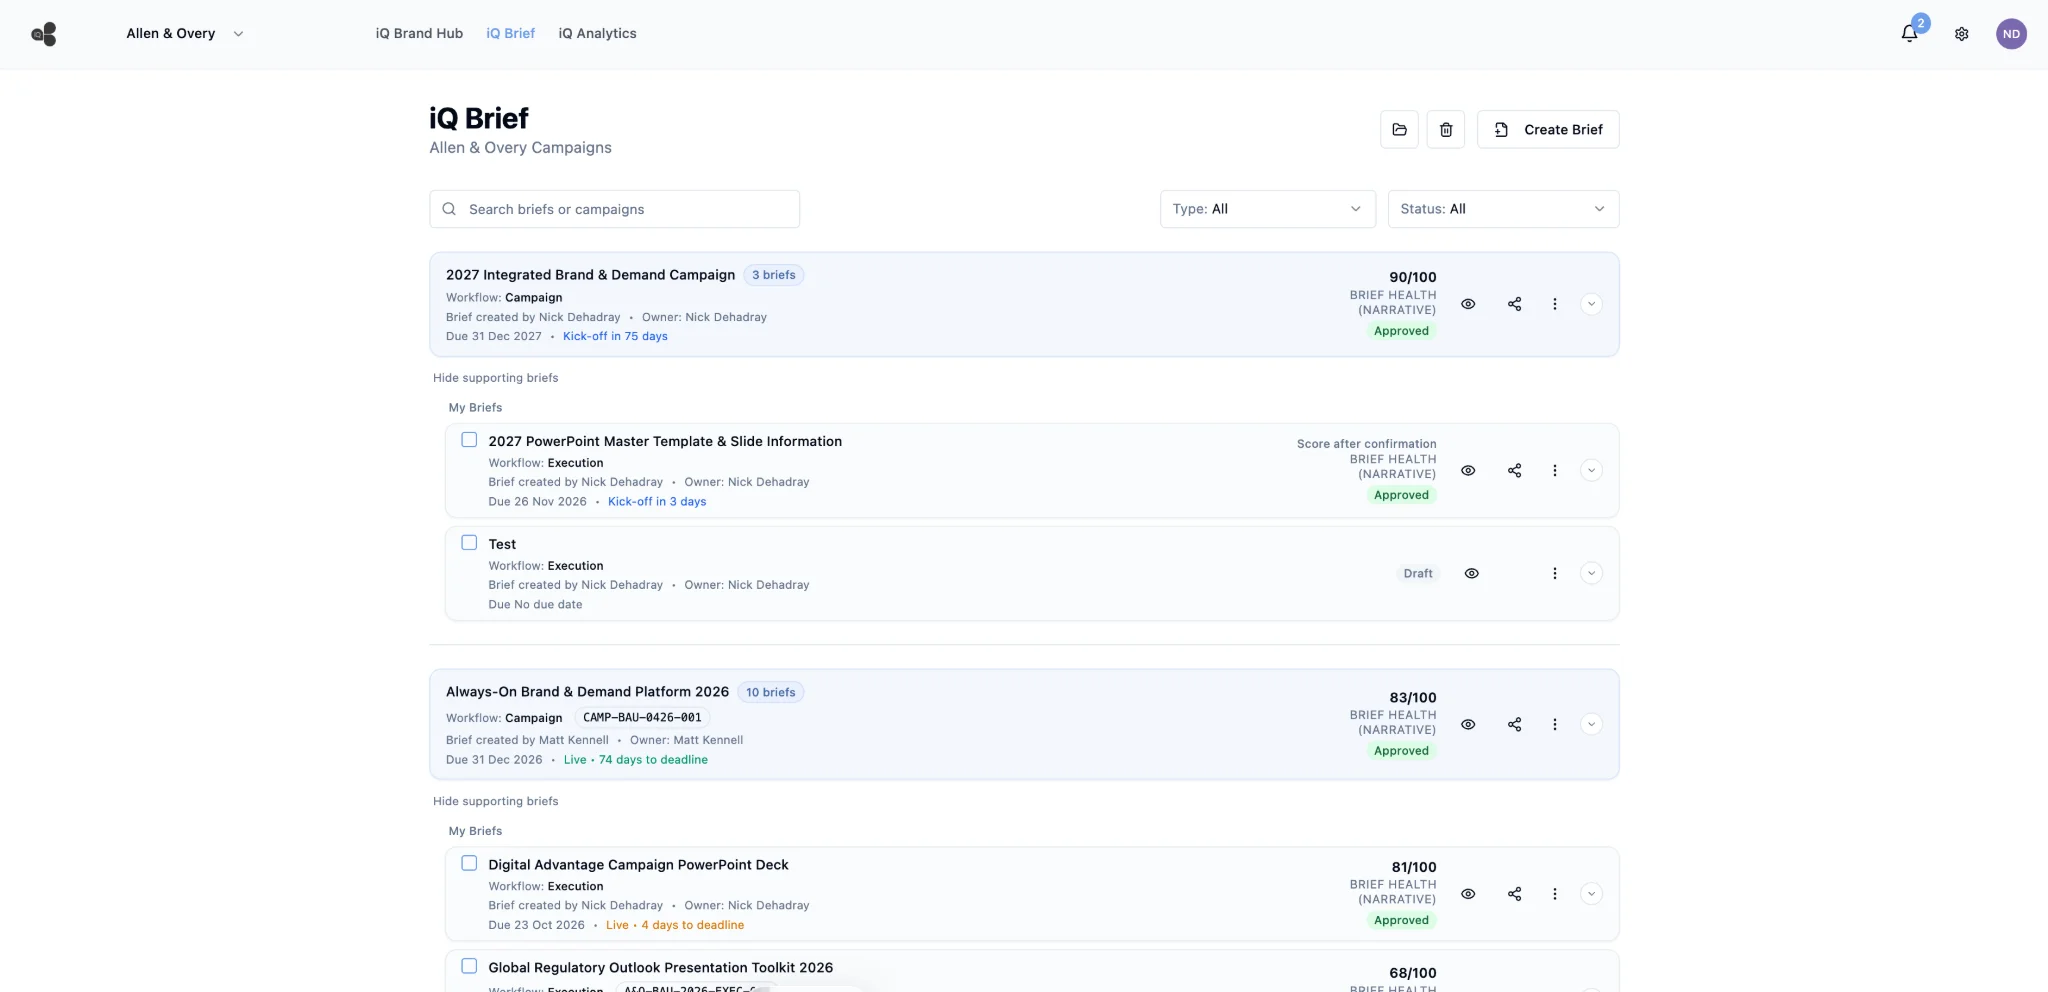Screen dimensions: 2048x992
Task: Open the folder icon beside Create Brief
Action: tap(1399, 129)
